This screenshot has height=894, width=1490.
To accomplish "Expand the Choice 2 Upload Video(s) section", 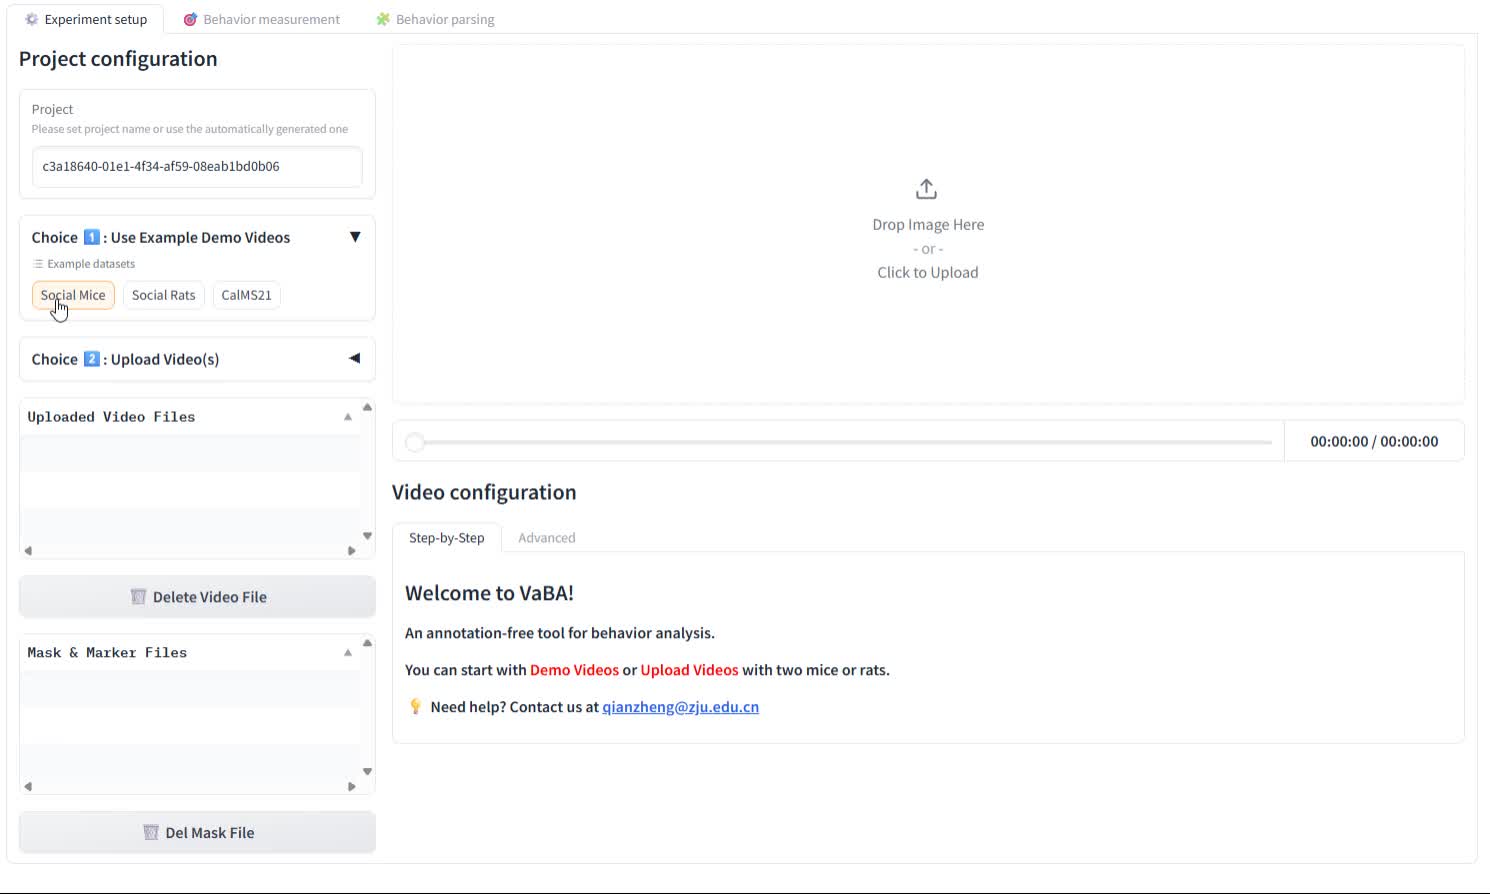I will coord(355,359).
